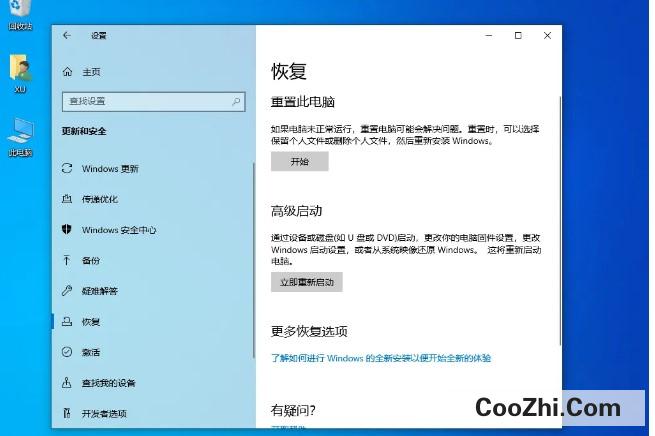The height and width of the screenshot is (436, 655).
Task: Select the XU user folder desktop icon
Action: point(20,74)
